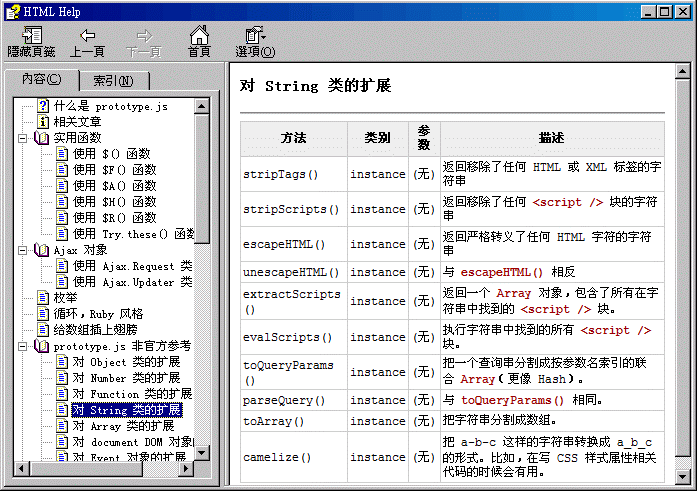Follow the red escapeHTML() link

(501, 272)
